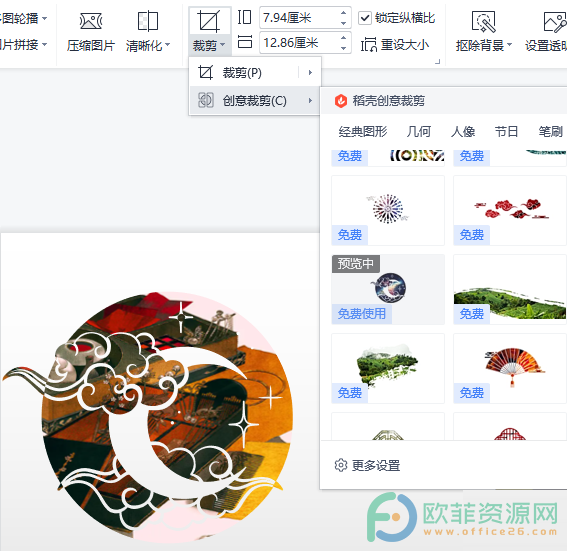Viewport: 567px width, 551px height.
Task: Decrease the height value 7.94厘米 with down arrow
Action: 343,23
